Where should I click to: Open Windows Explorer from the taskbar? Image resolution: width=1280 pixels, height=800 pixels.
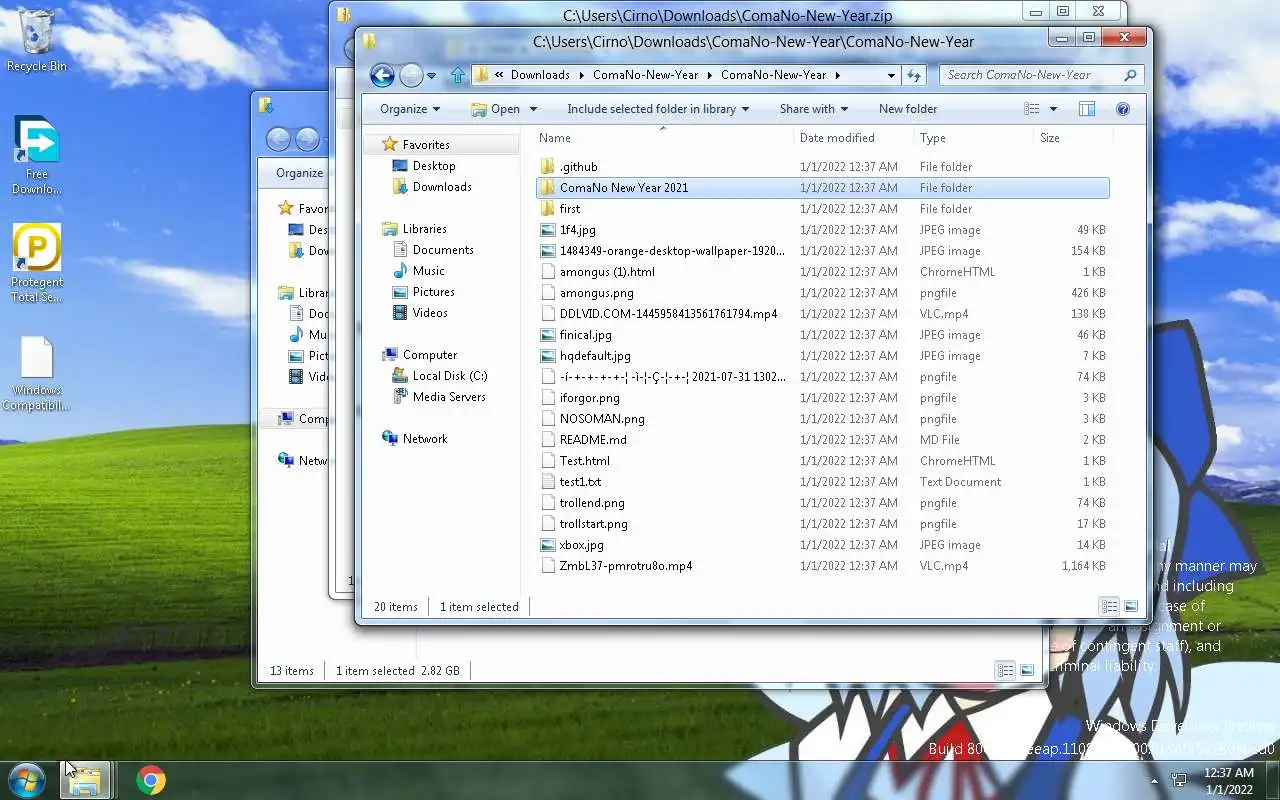[85, 780]
